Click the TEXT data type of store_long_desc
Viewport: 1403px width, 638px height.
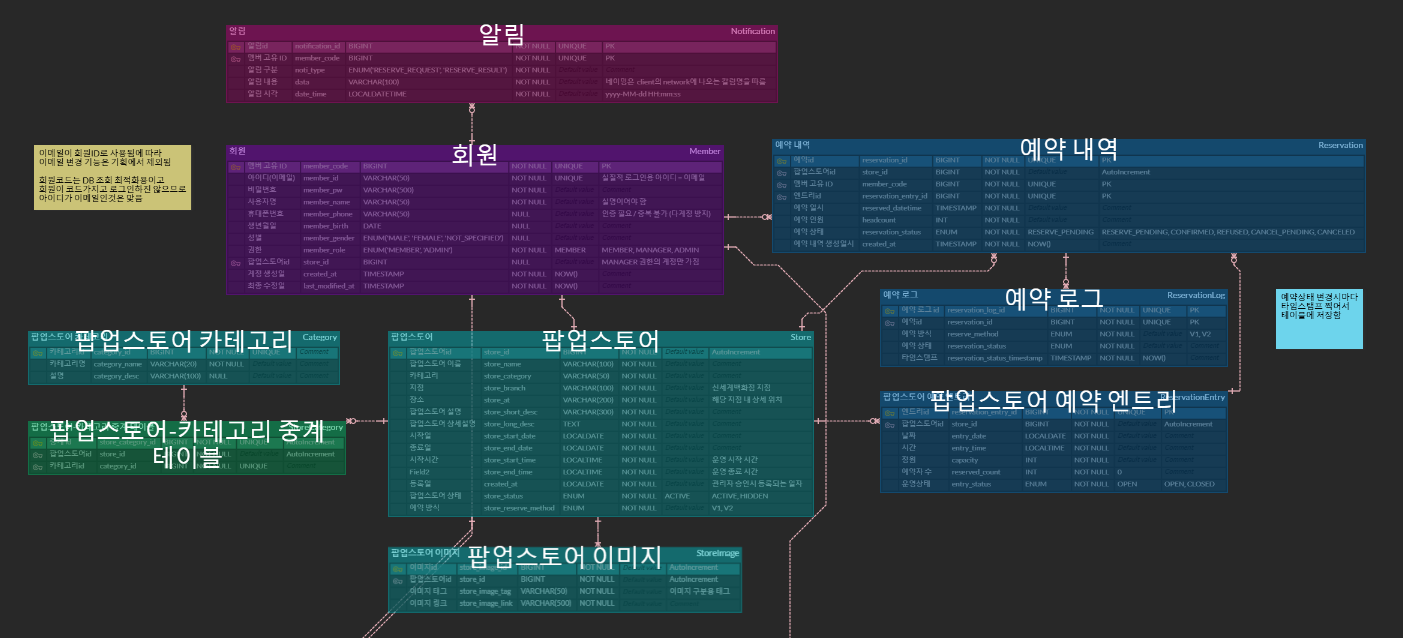572,424
